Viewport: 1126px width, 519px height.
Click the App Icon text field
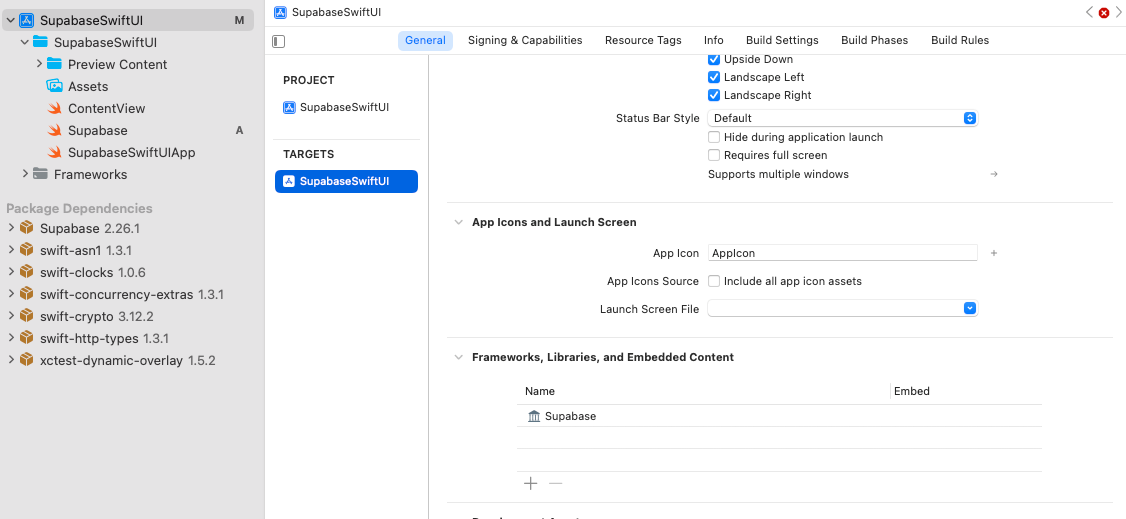click(842, 254)
